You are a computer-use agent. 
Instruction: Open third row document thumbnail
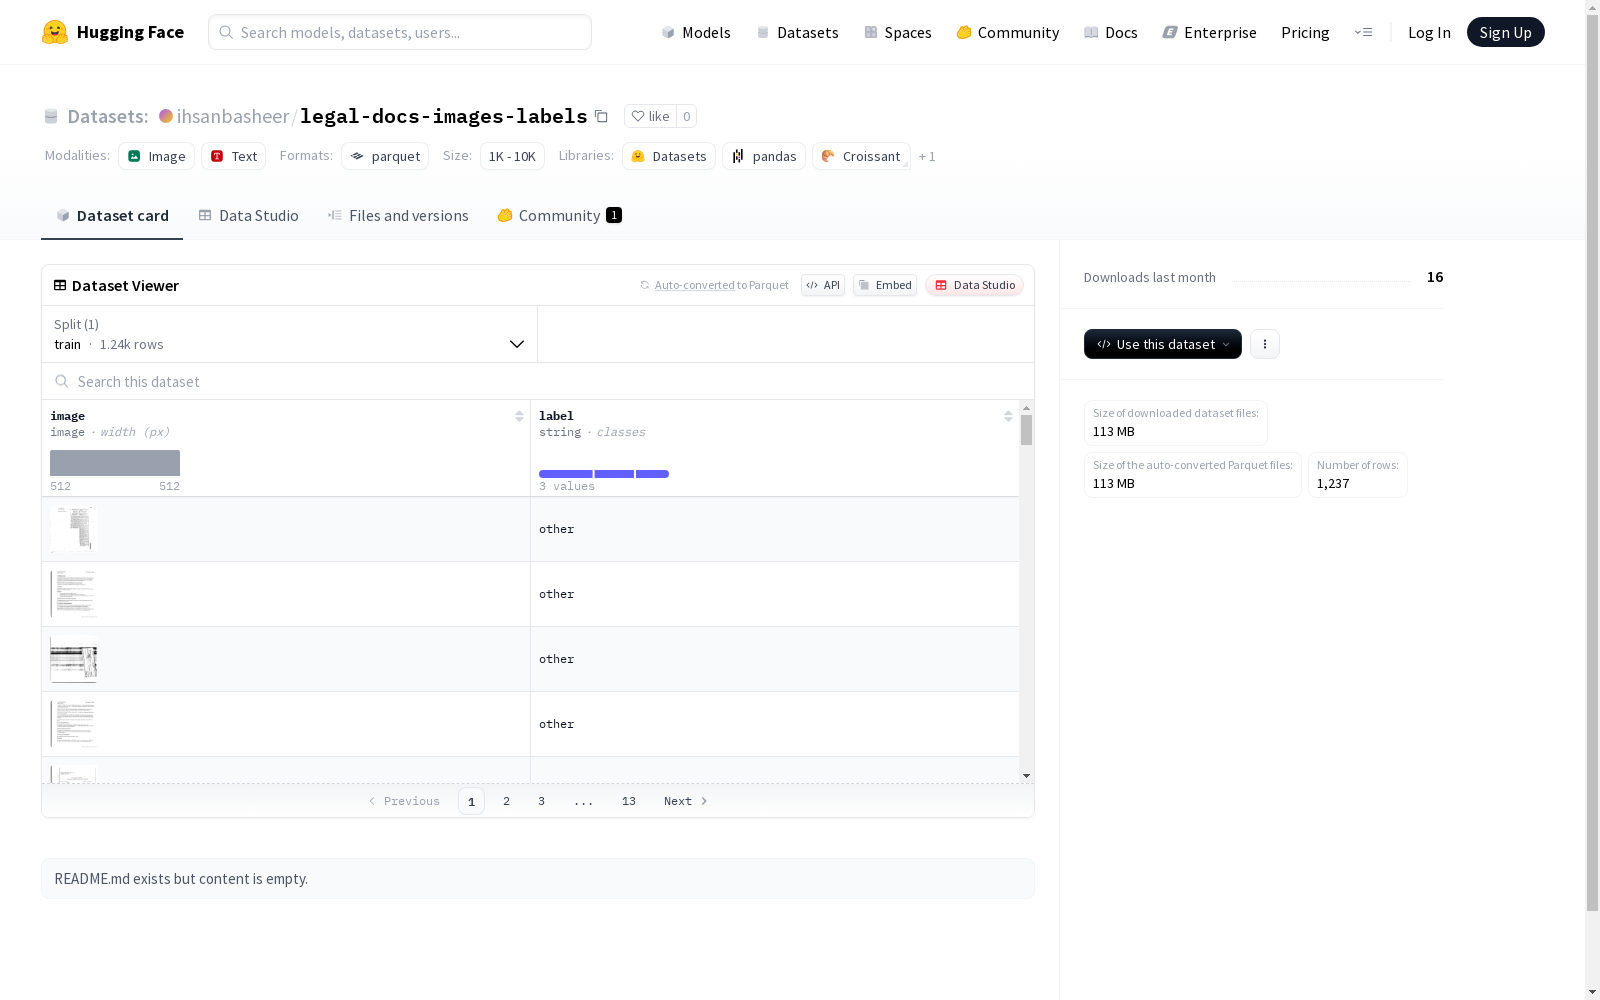click(x=74, y=659)
